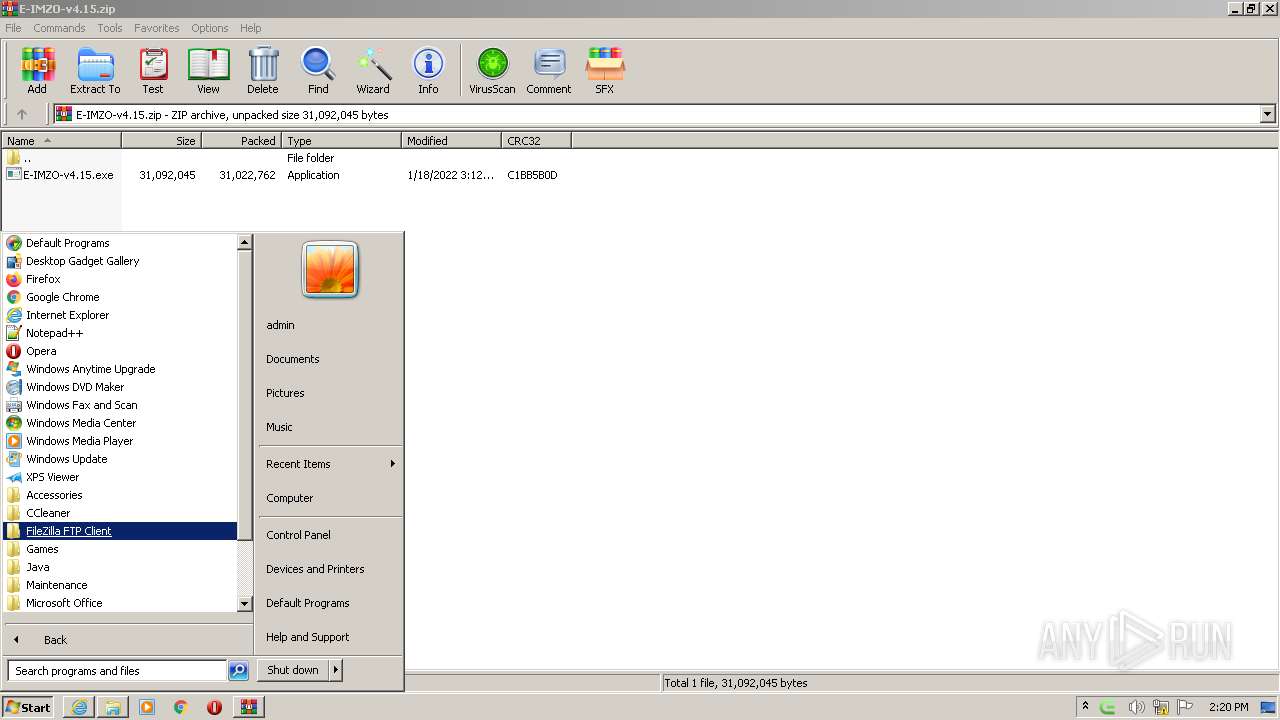This screenshot has height=720, width=1280.
Task: Open Windows Fax and Scan entry
Action: pyautogui.click(x=120, y=405)
